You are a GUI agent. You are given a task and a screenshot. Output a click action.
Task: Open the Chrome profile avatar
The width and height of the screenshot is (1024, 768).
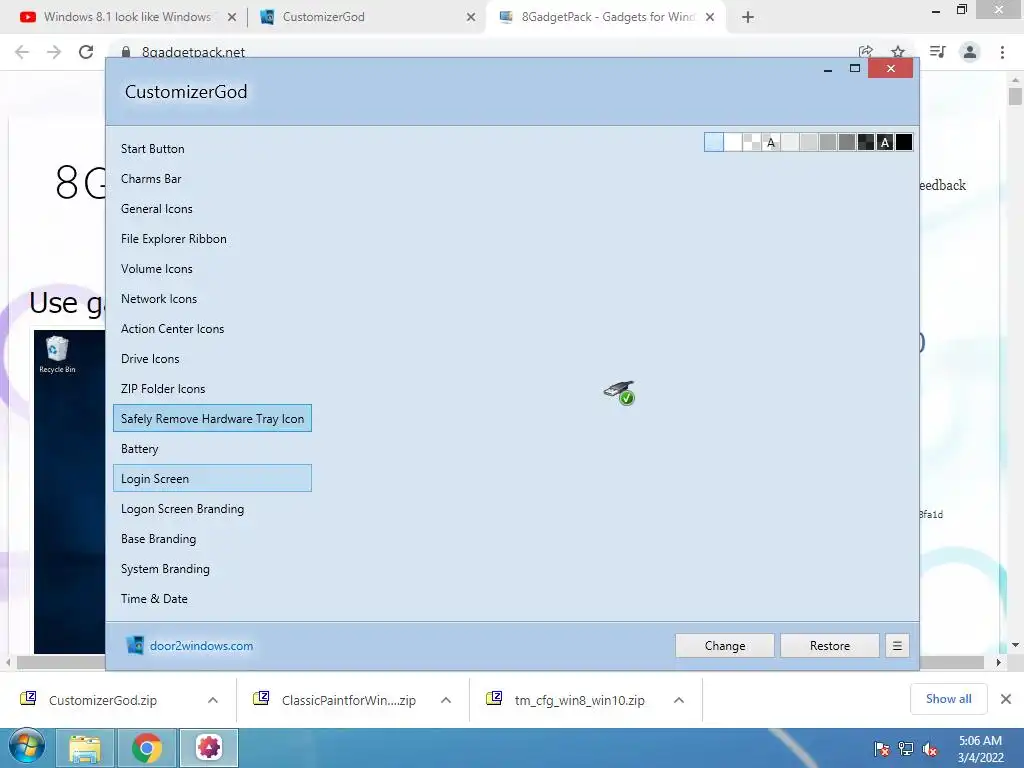tap(970, 52)
